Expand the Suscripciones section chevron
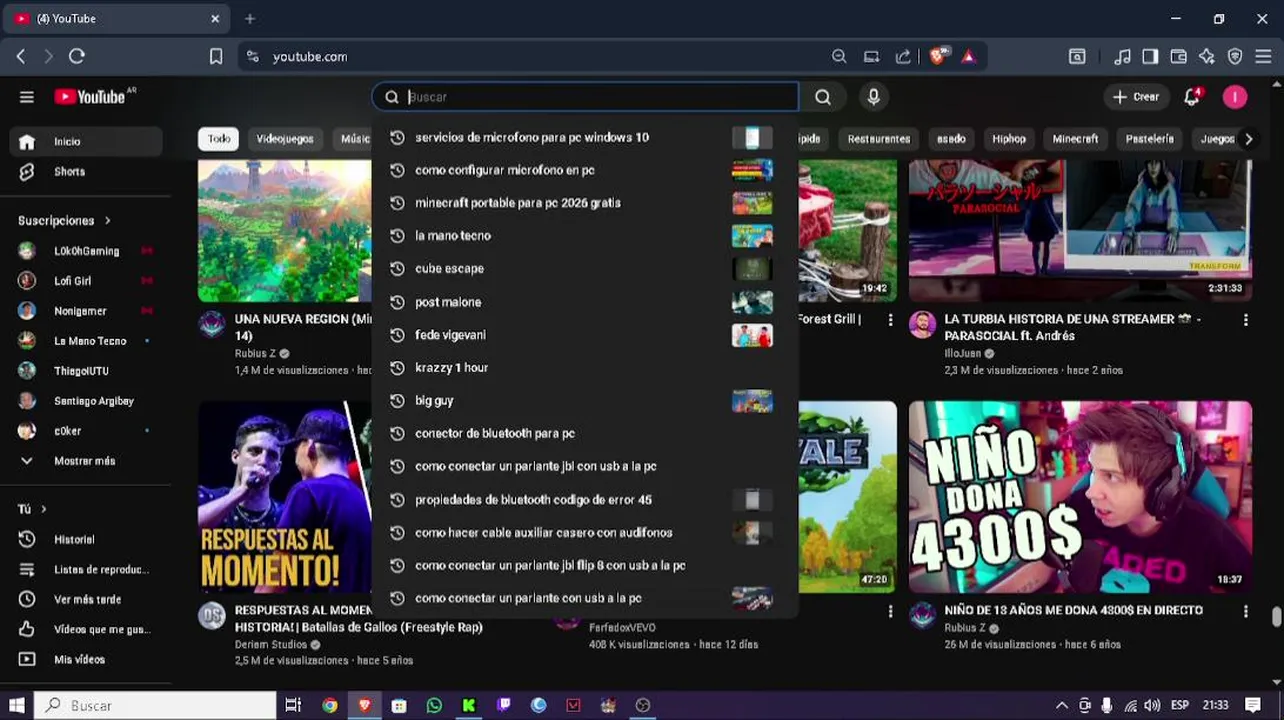This screenshot has width=1284, height=720. (x=107, y=220)
